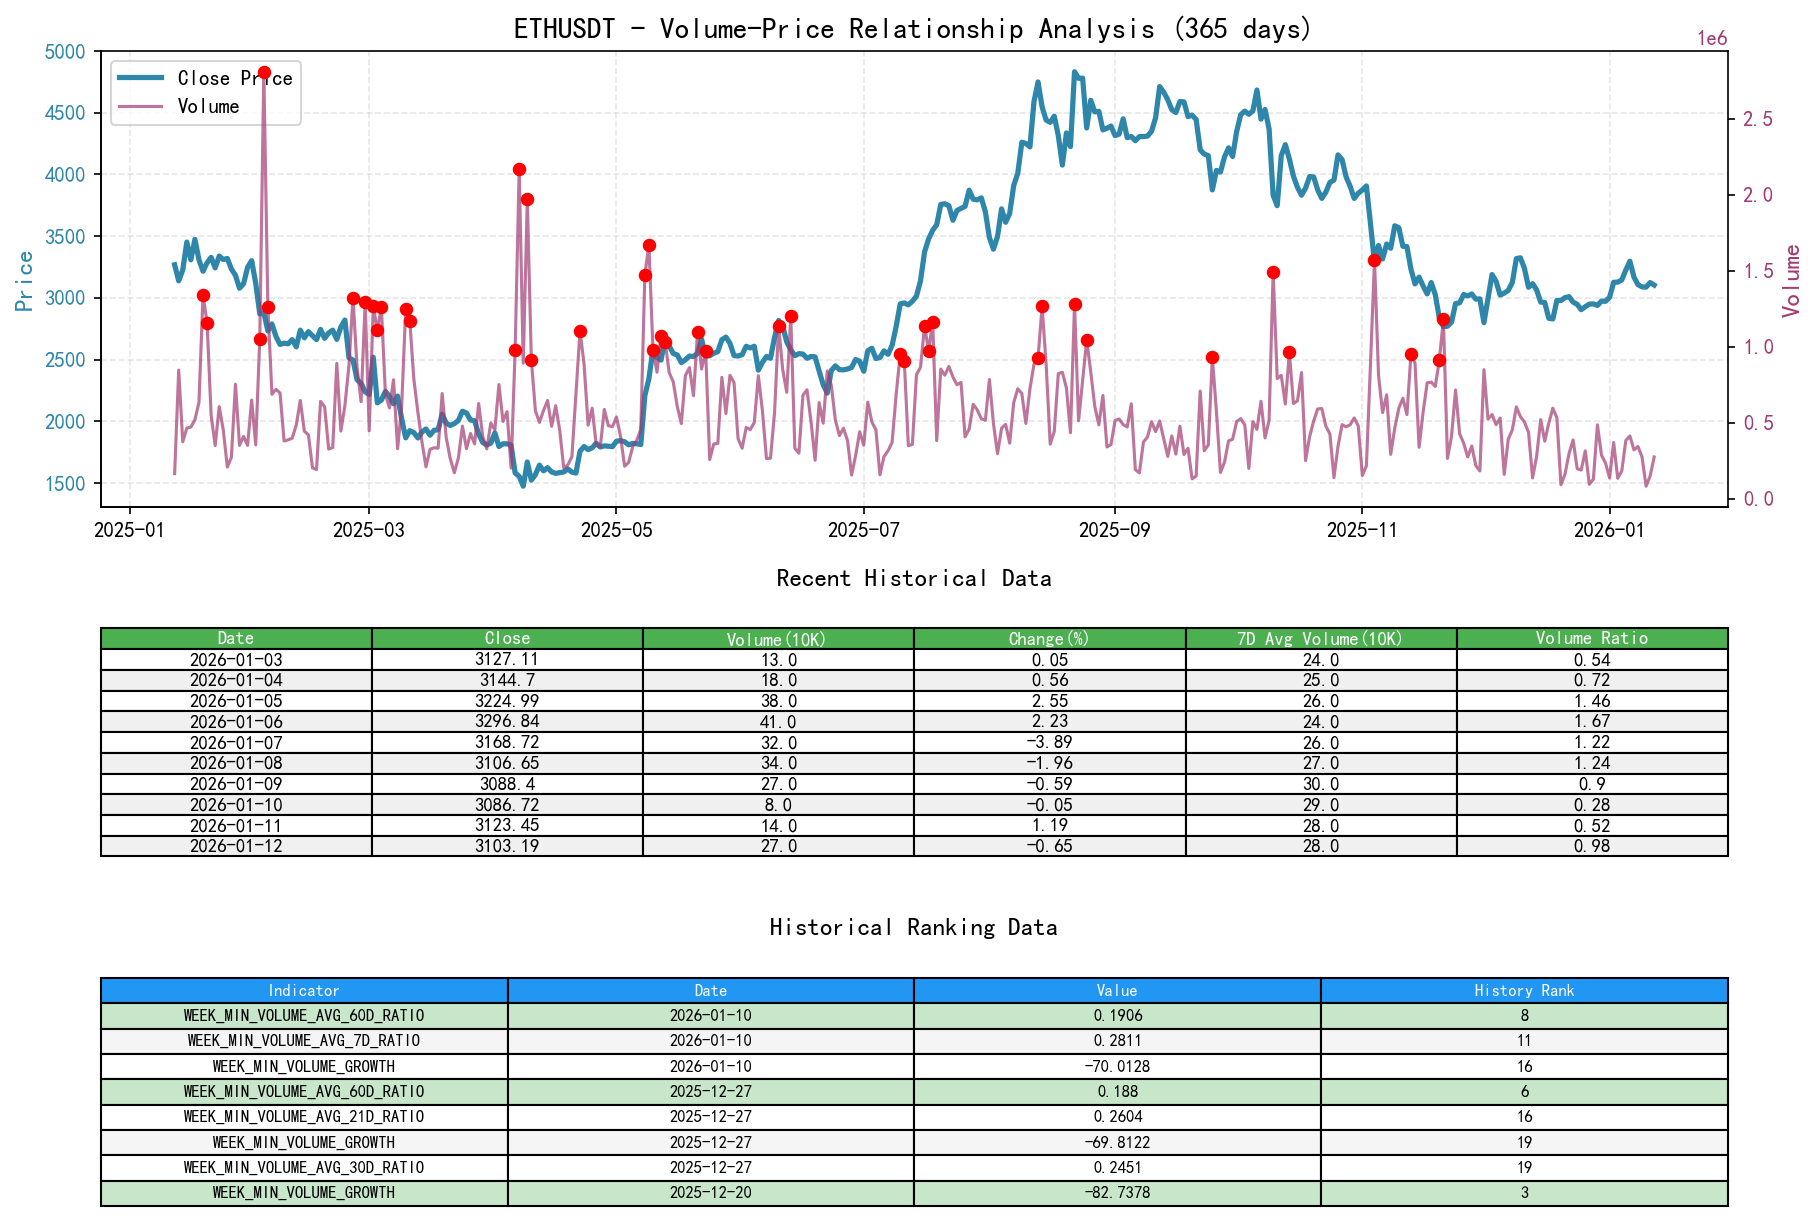The width and height of the screenshot is (1818, 1221).
Task: Click the Close column header
Action: pyautogui.click(x=506, y=638)
